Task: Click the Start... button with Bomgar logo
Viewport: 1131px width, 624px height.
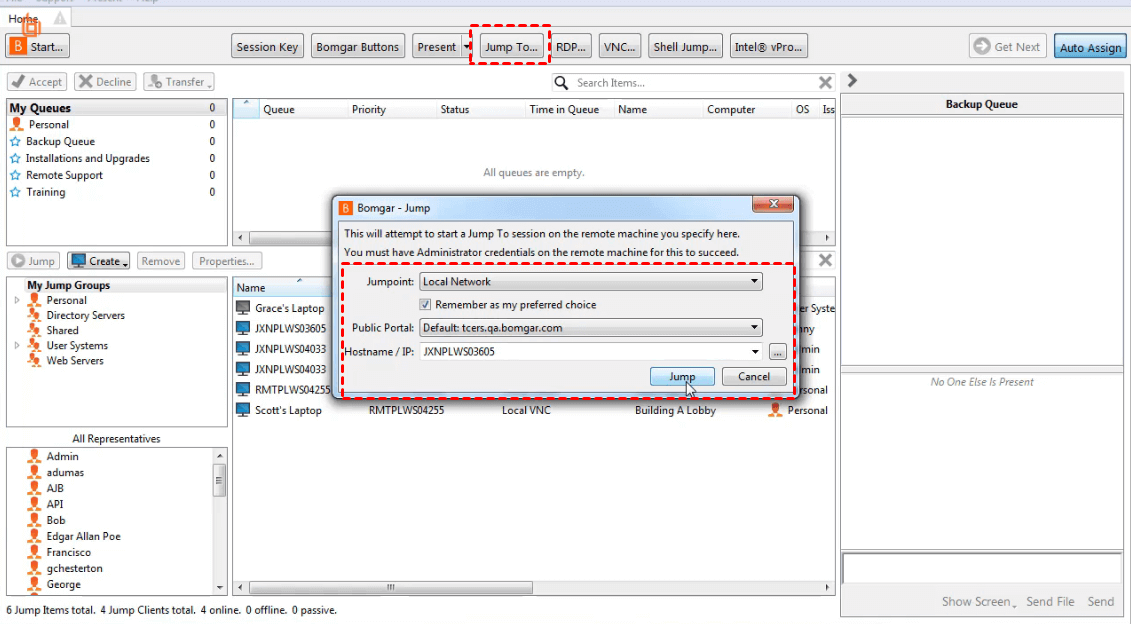Action: [38, 47]
